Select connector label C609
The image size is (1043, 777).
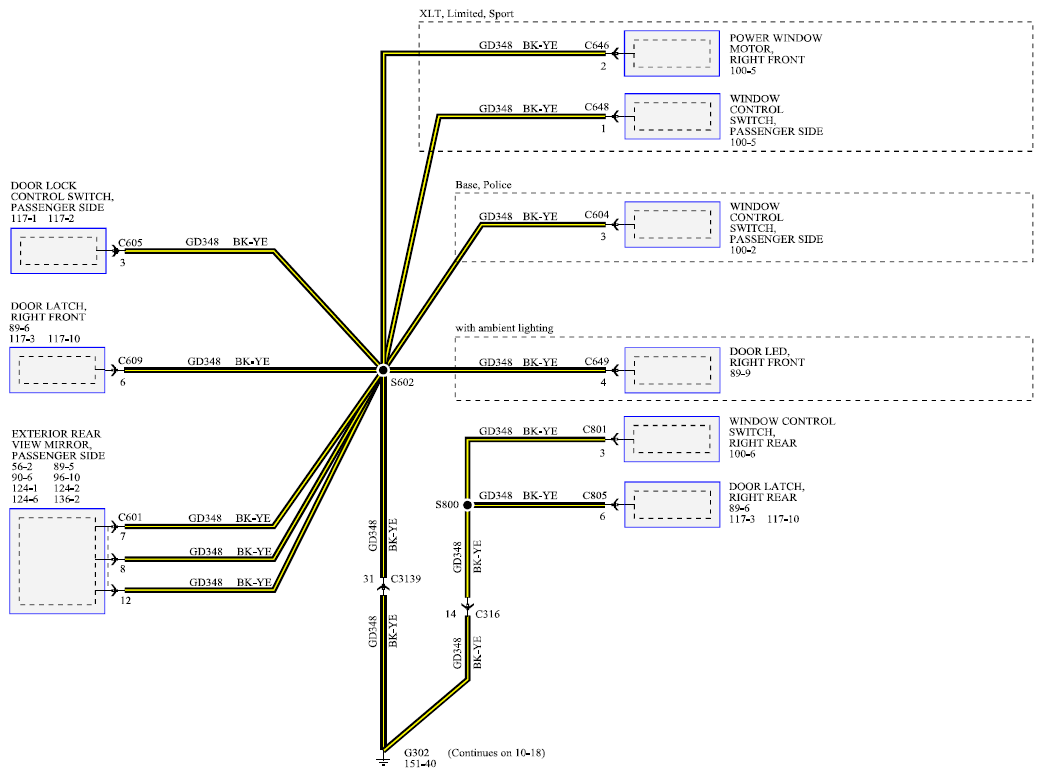130,361
